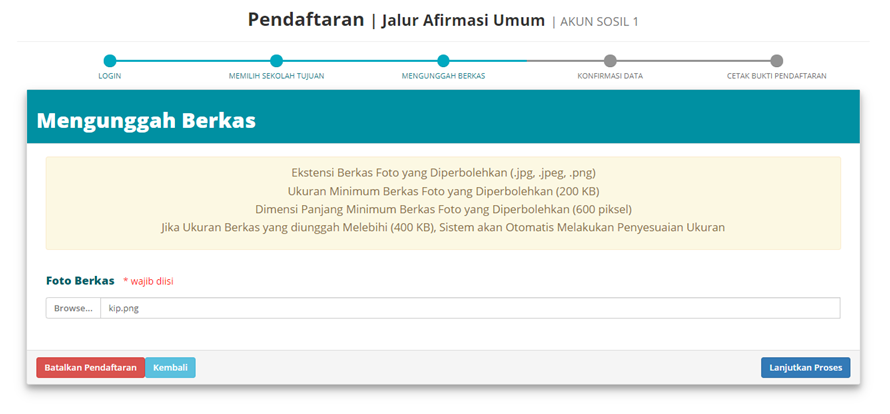Click the KONFIRMASI DATA step label

tap(610, 76)
